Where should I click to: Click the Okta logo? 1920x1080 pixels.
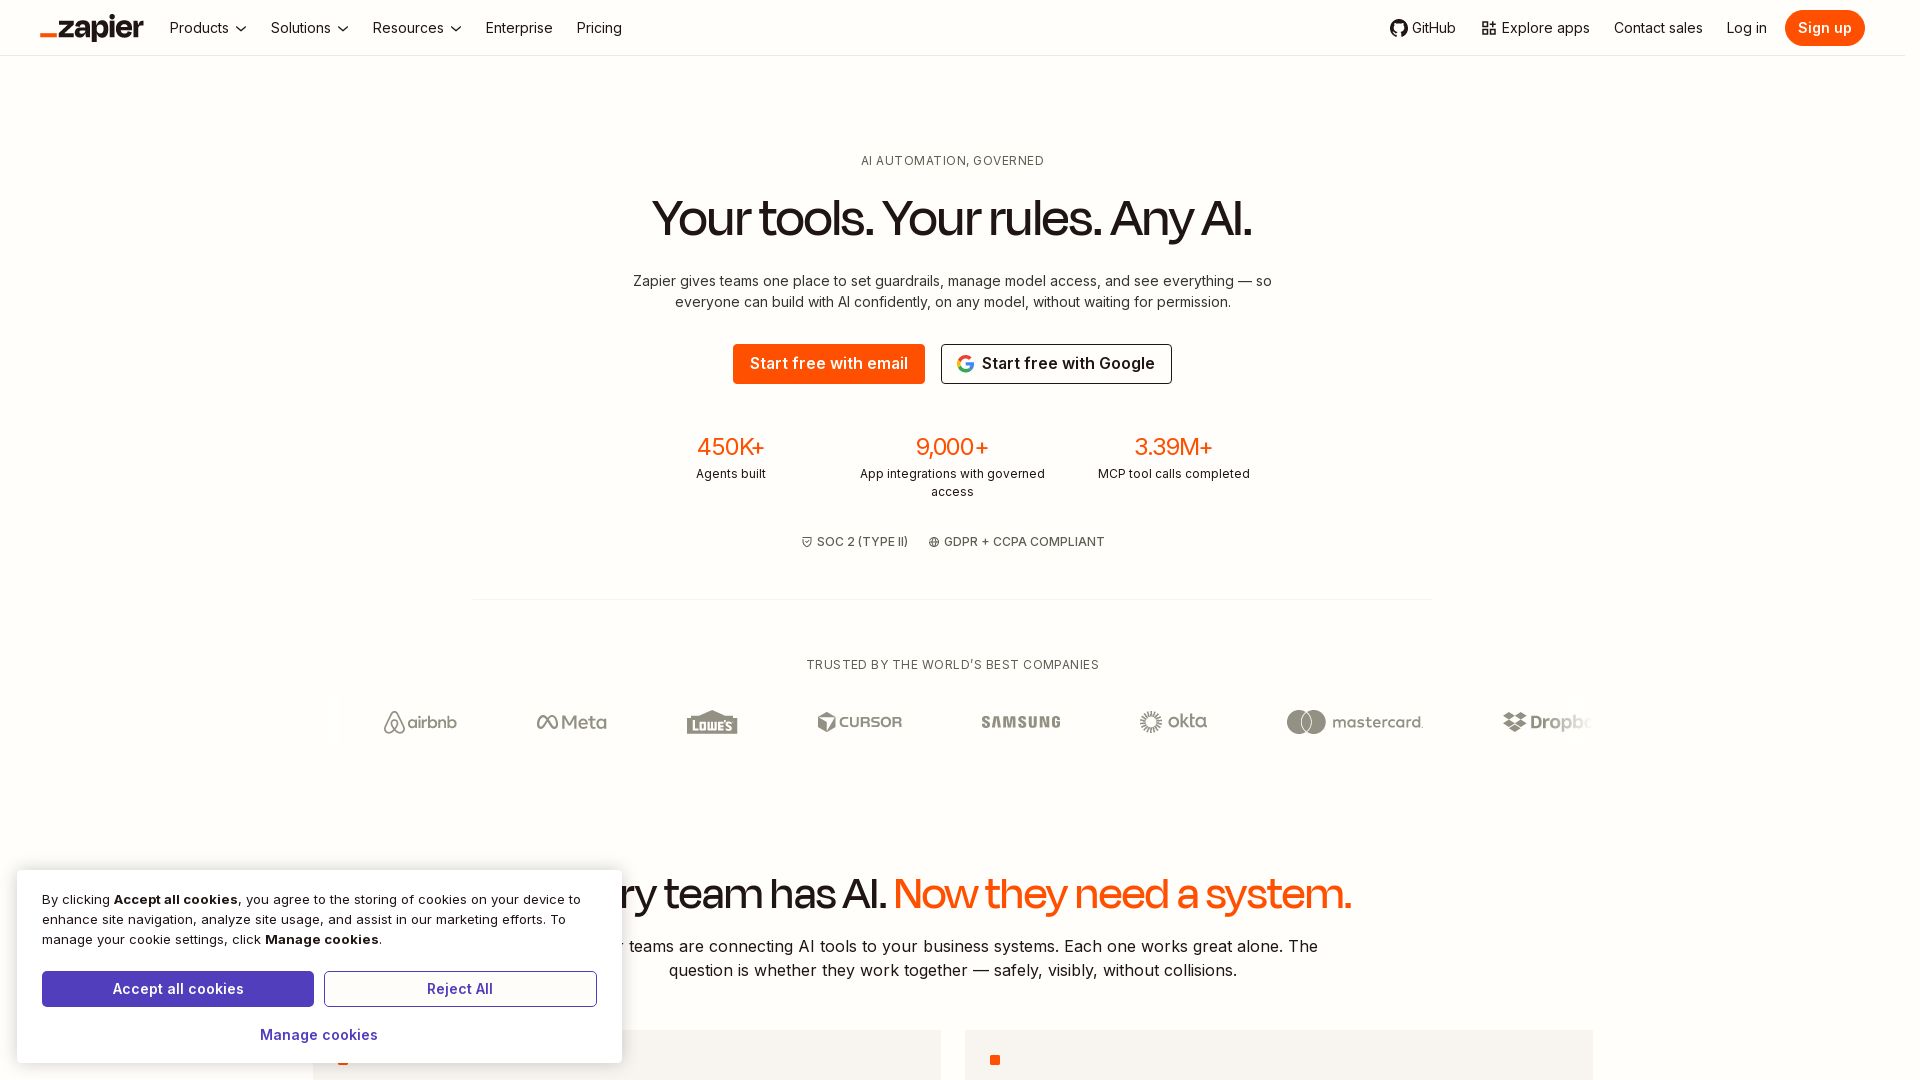1173,721
